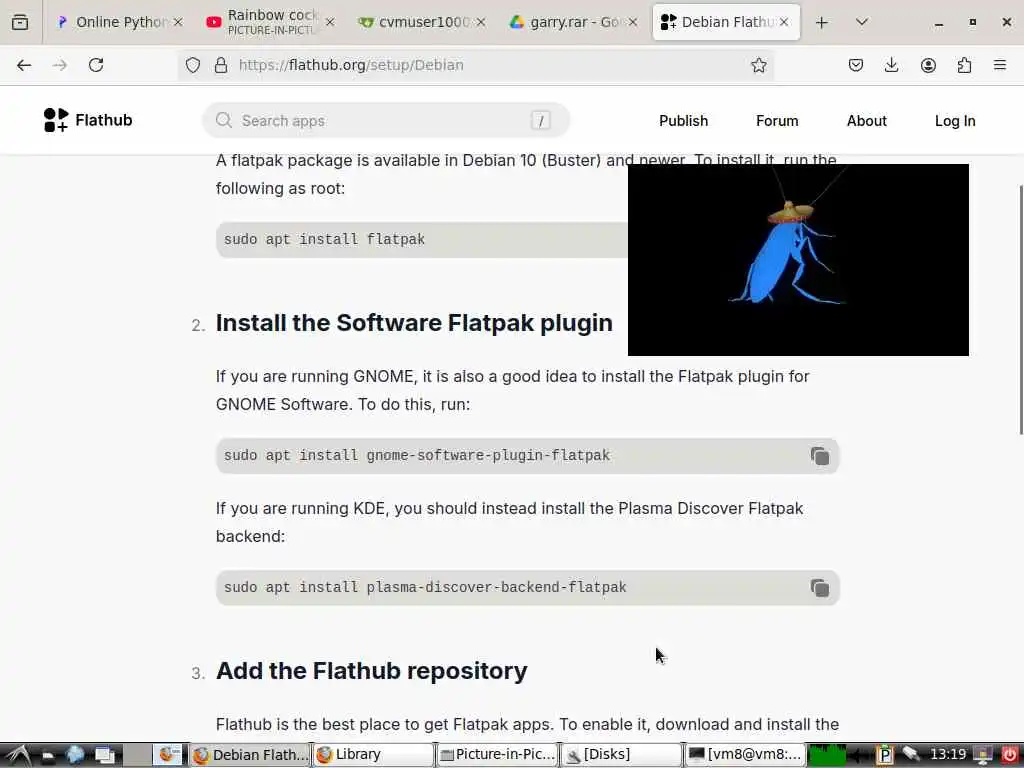Viewport: 1024px width, 768px height.
Task: Open the Firefox downloads panel
Action: pos(891,65)
